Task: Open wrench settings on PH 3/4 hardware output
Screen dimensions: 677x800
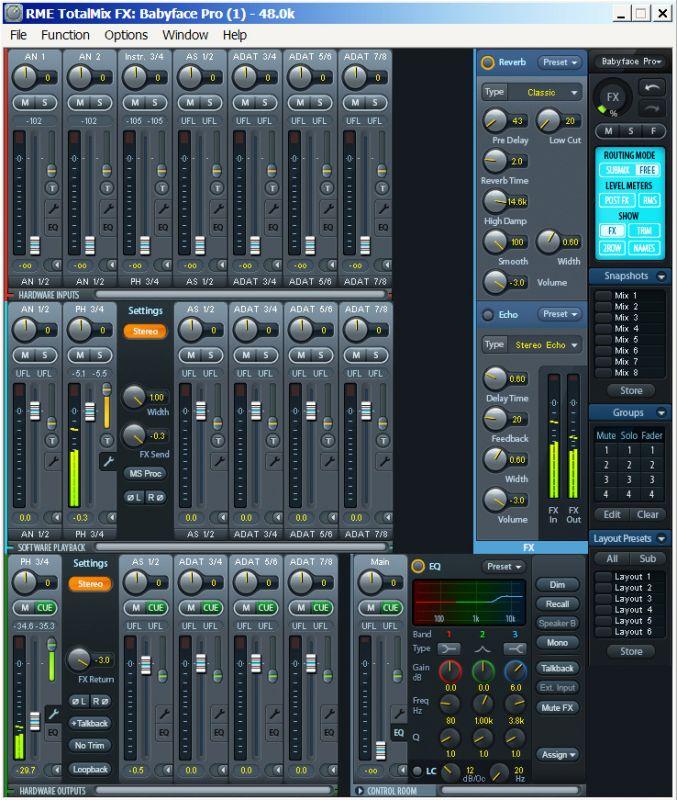Action: (53, 713)
